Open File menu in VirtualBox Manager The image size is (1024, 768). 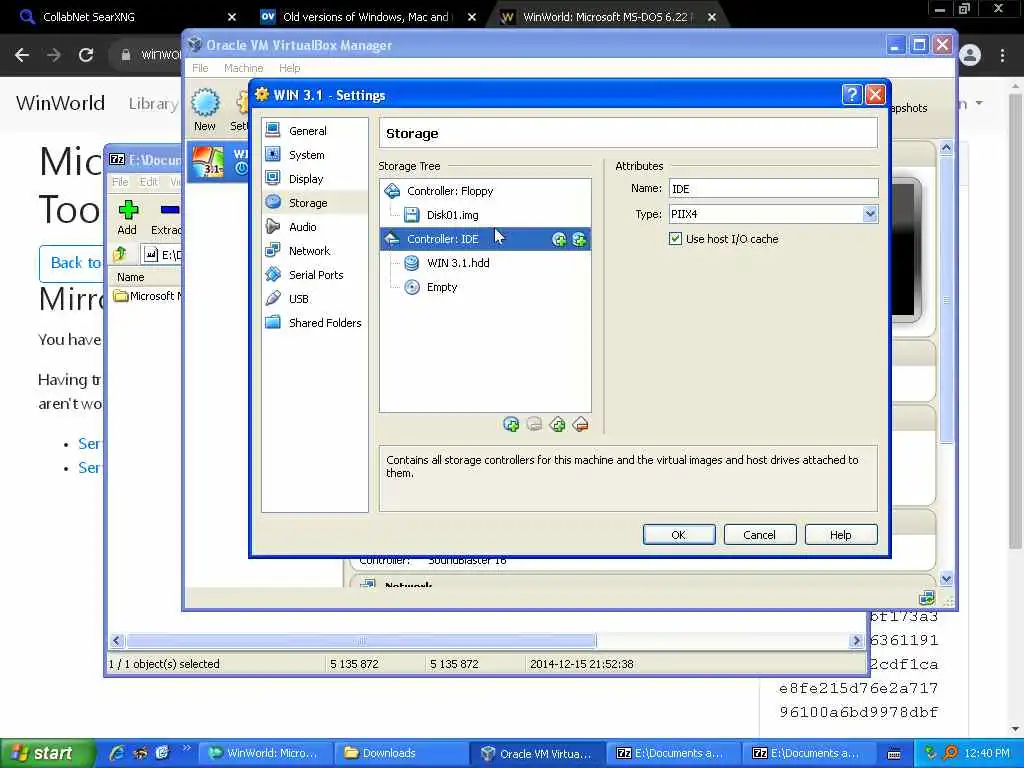point(200,68)
